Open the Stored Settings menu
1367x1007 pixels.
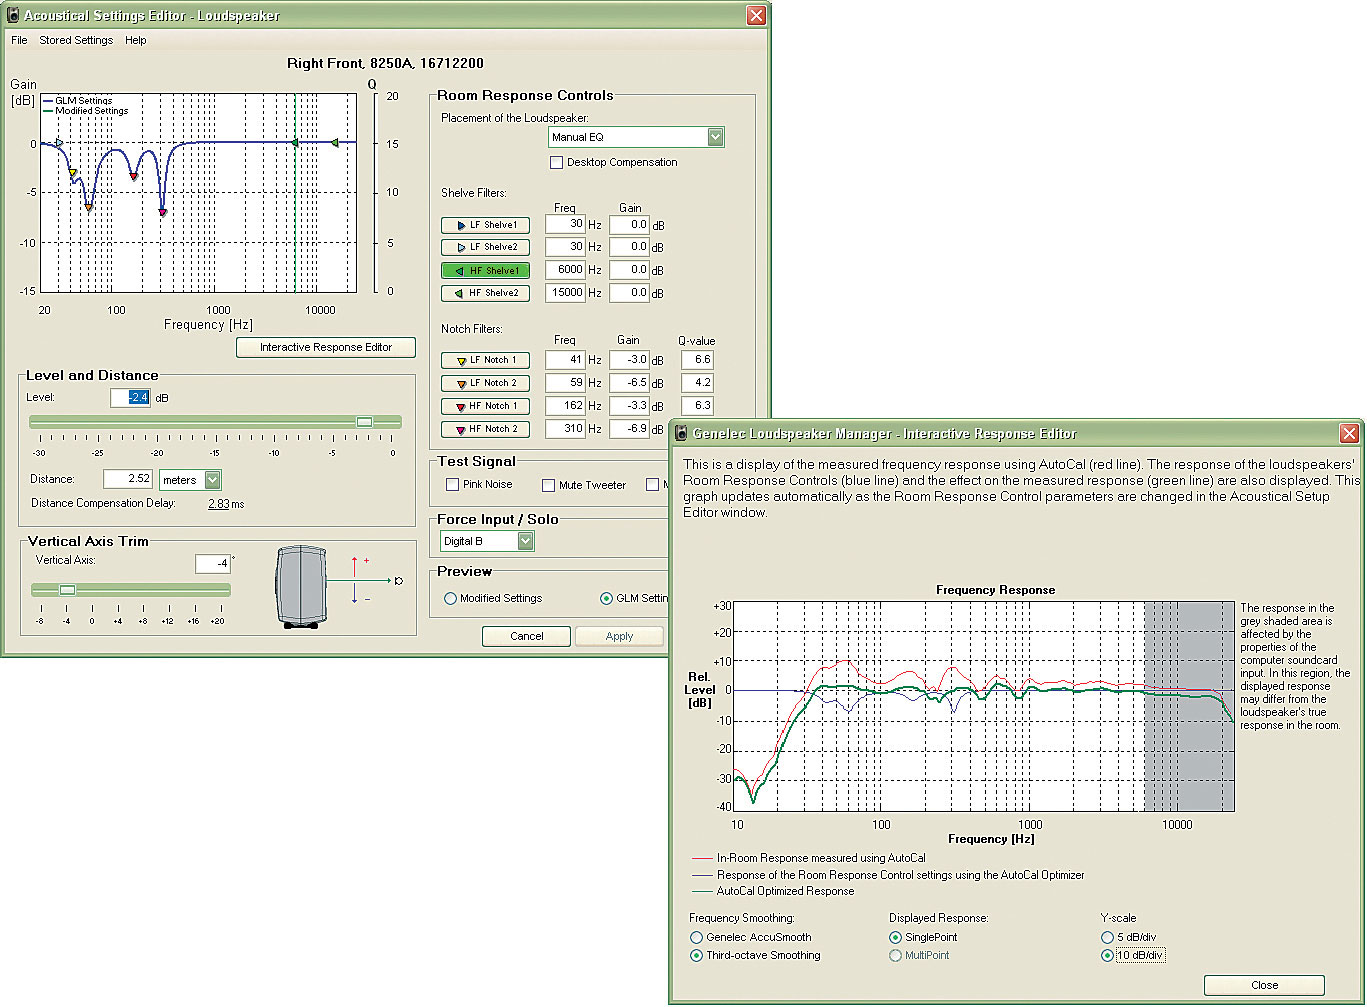tap(76, 40)
